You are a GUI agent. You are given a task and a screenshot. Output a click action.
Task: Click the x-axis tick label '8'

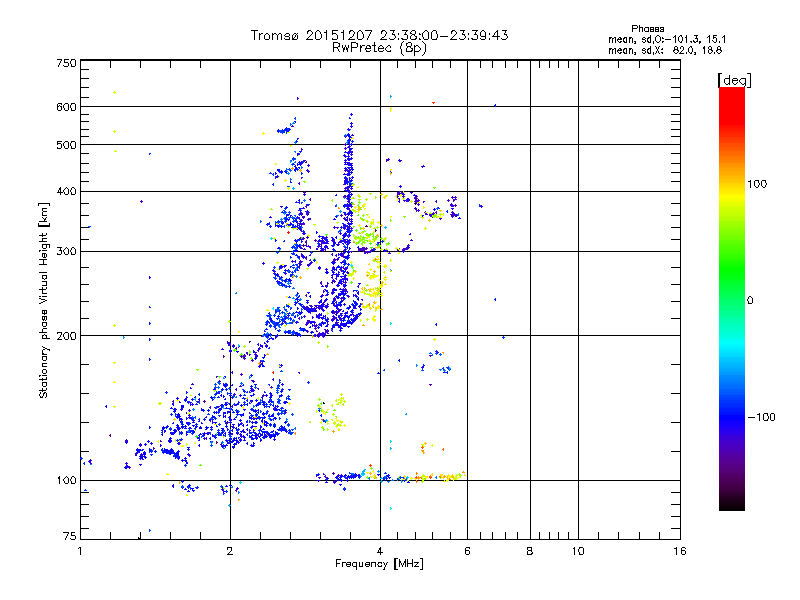[530, 551]
